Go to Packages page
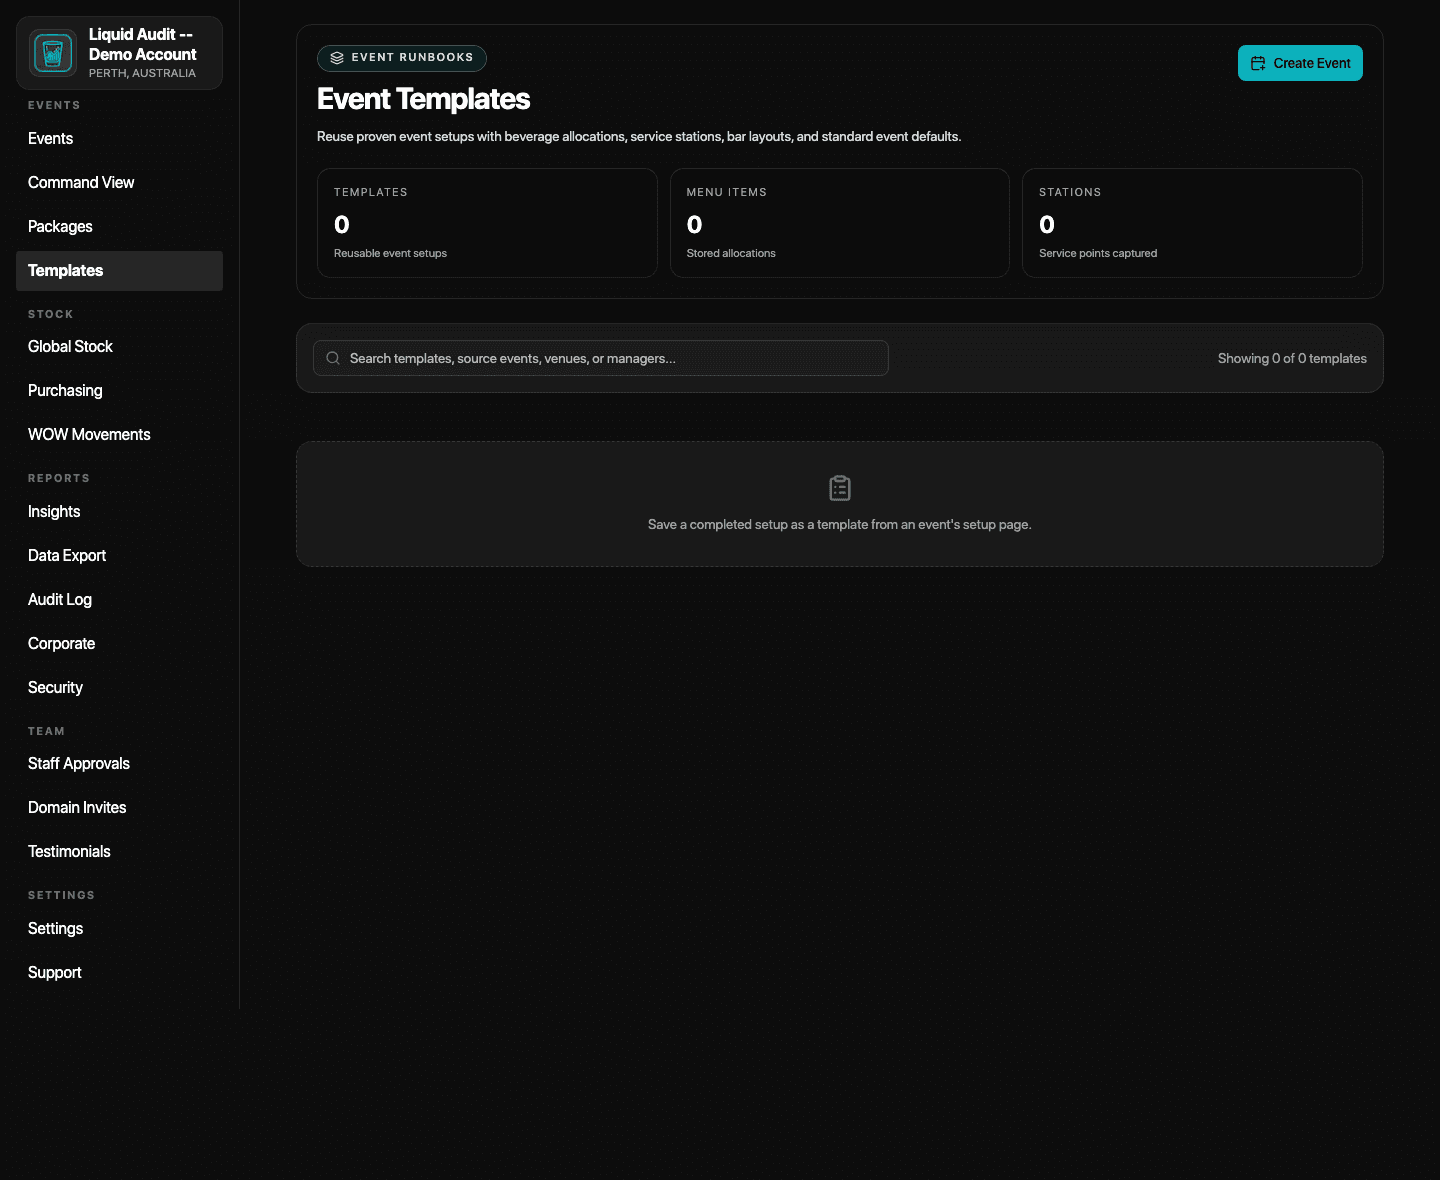1440x1180 pixels. coord(119,227)
